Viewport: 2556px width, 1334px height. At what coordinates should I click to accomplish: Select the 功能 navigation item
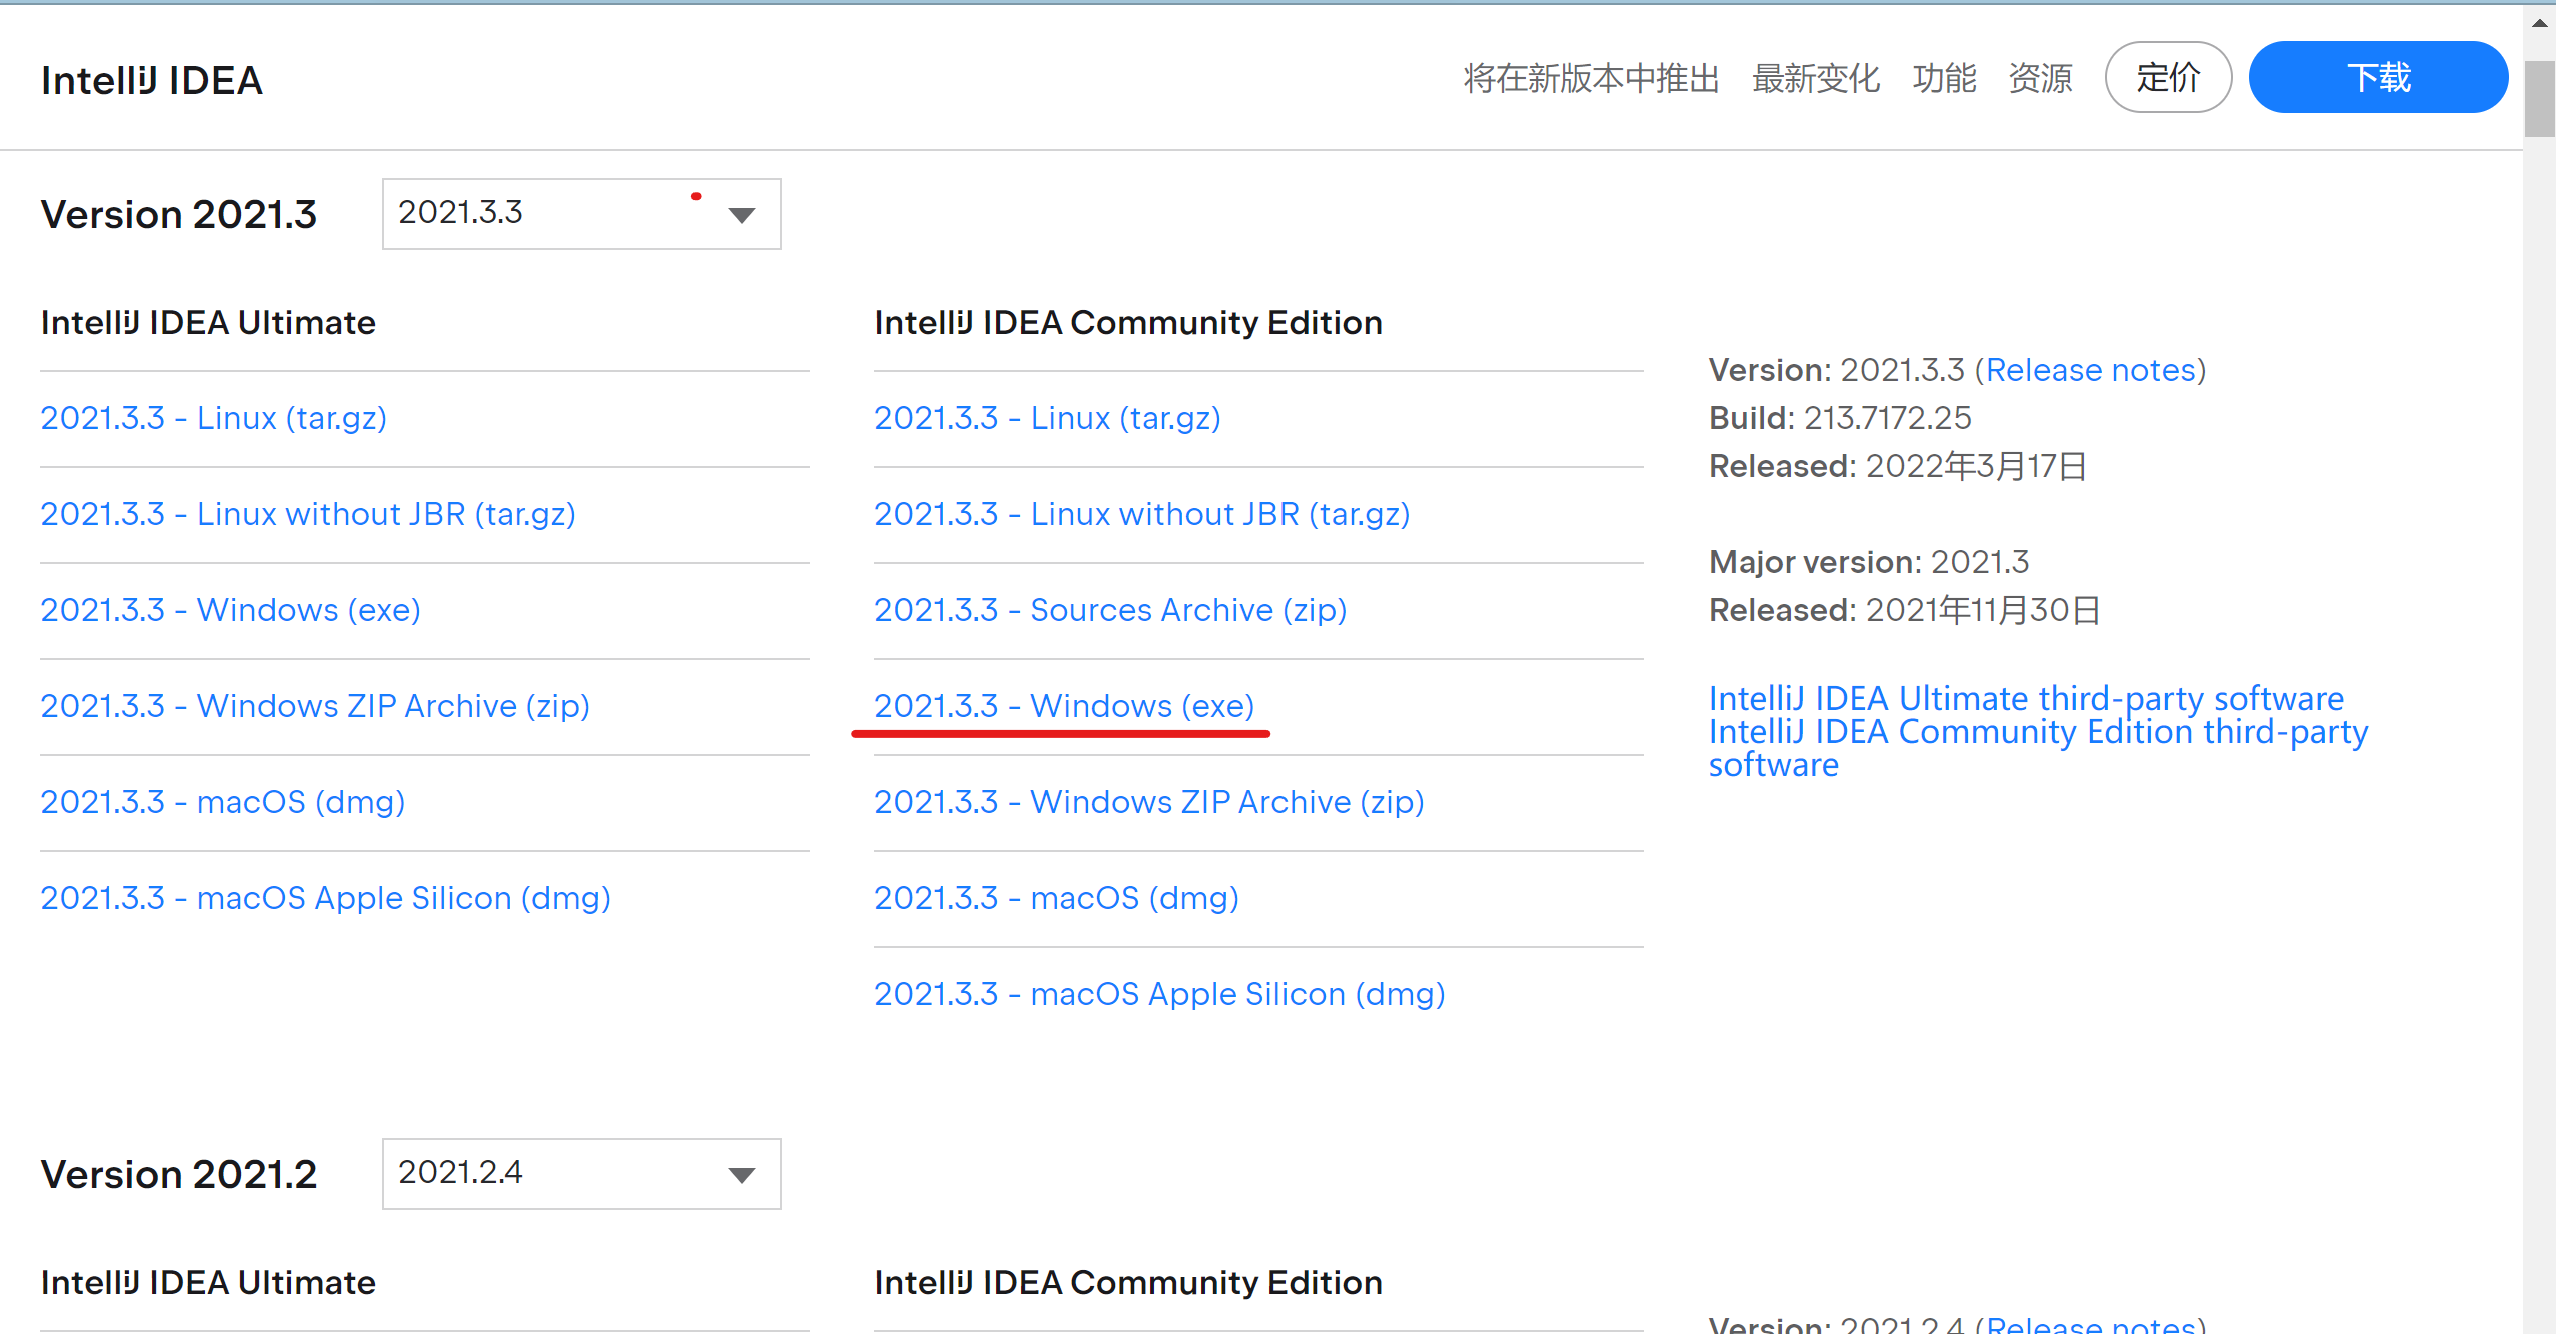click(x=1943, y=78)
